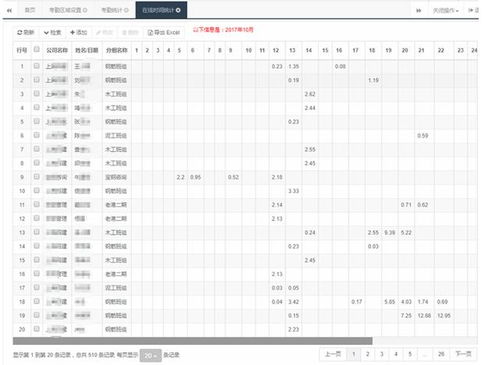Click the 5.85 cell in row 18

(389, 302)
